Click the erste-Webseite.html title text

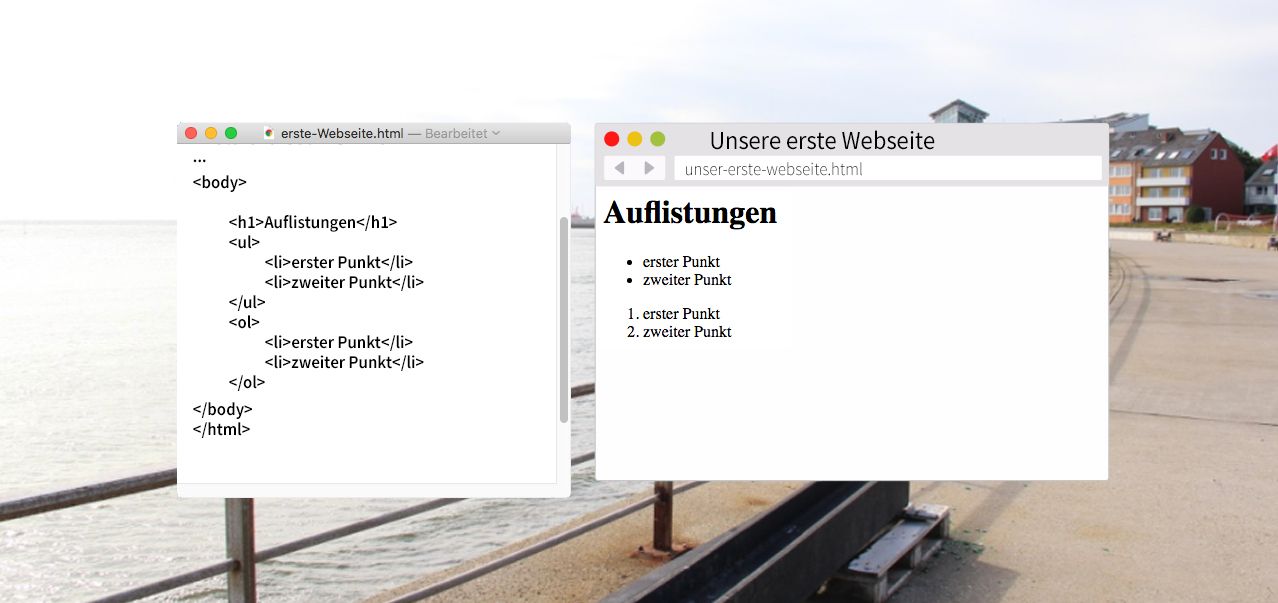pyautogui.click(x=342, y=133)
